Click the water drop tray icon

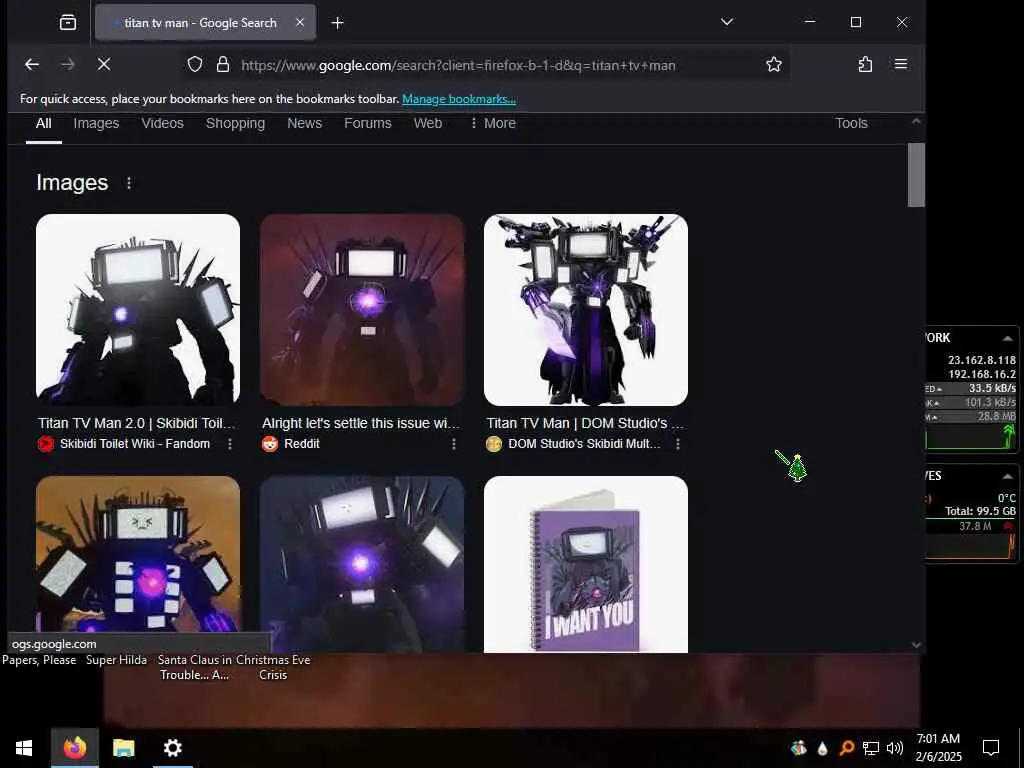822,748
